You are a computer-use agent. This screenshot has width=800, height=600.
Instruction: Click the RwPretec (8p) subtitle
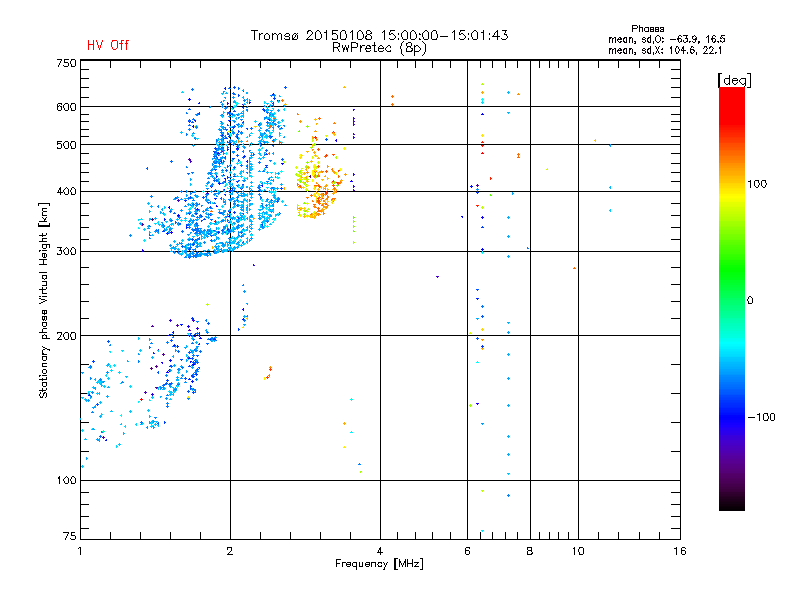379,48
